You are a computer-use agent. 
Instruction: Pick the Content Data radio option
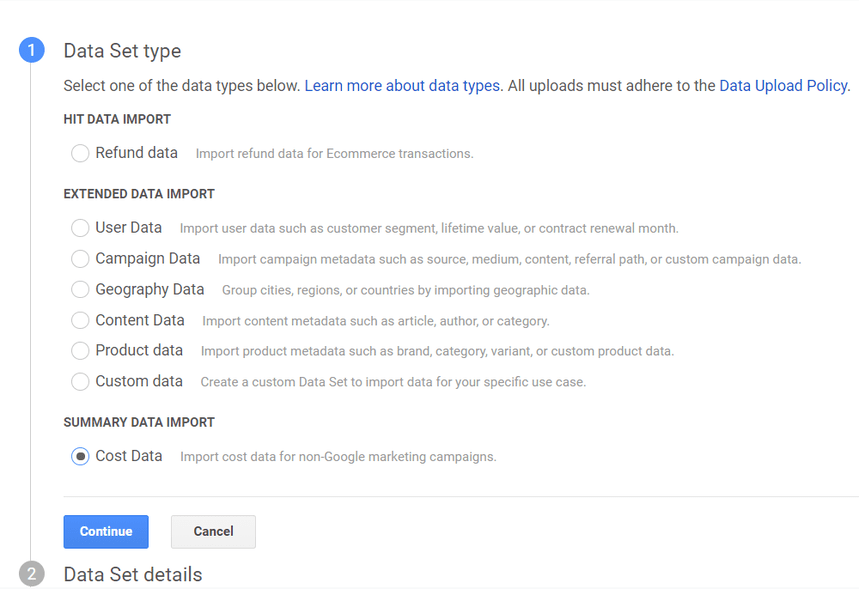(80, 321)
